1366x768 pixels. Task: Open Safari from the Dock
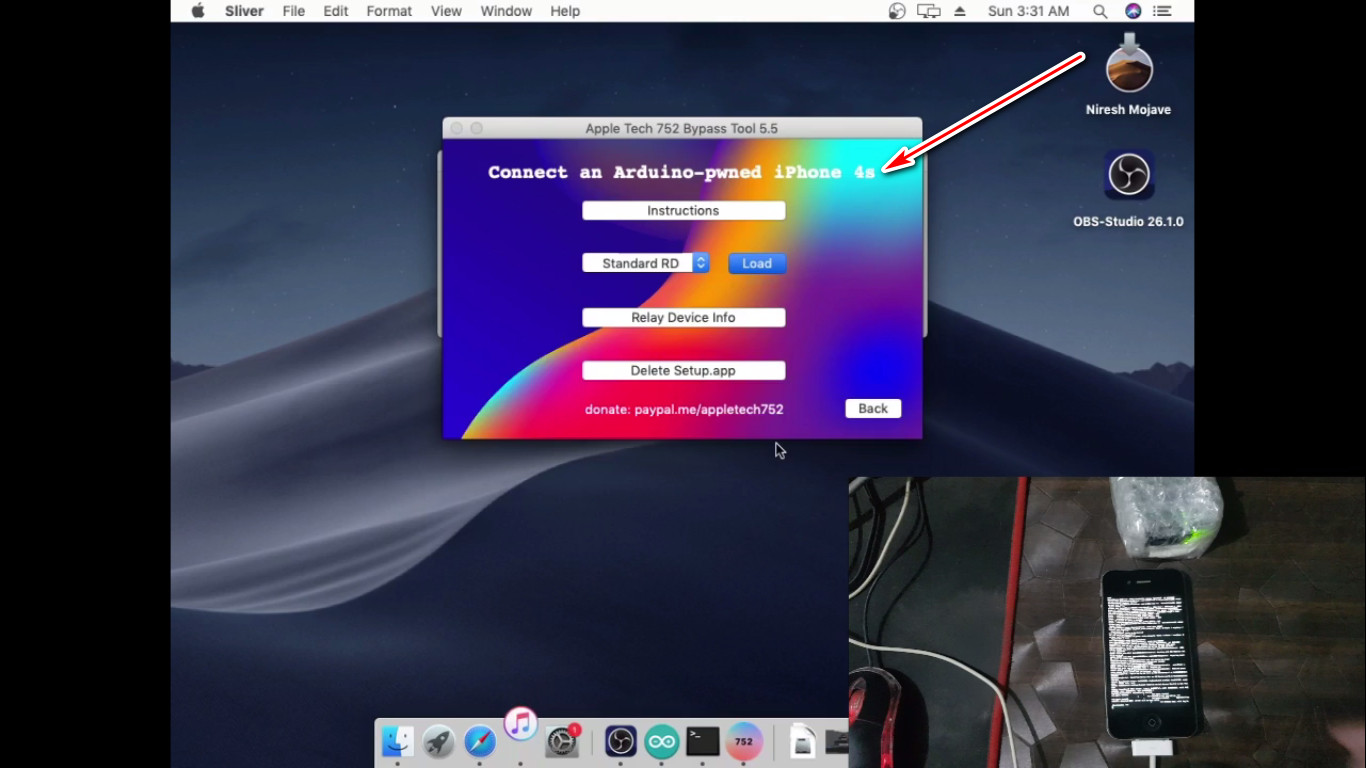click(x=479, y=742)
